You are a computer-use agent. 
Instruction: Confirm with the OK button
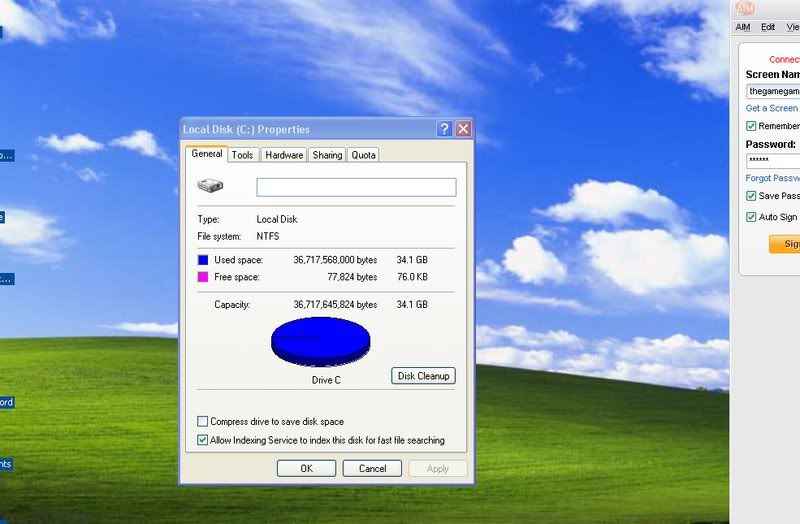click(x=307, y=468)
